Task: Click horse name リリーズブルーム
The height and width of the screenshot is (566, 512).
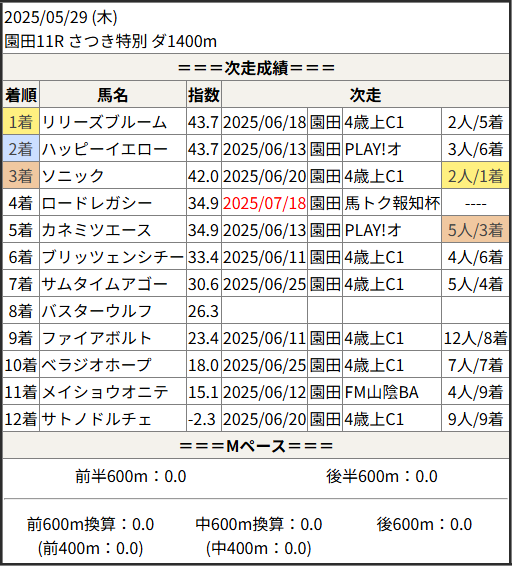Action: (104, 122)
